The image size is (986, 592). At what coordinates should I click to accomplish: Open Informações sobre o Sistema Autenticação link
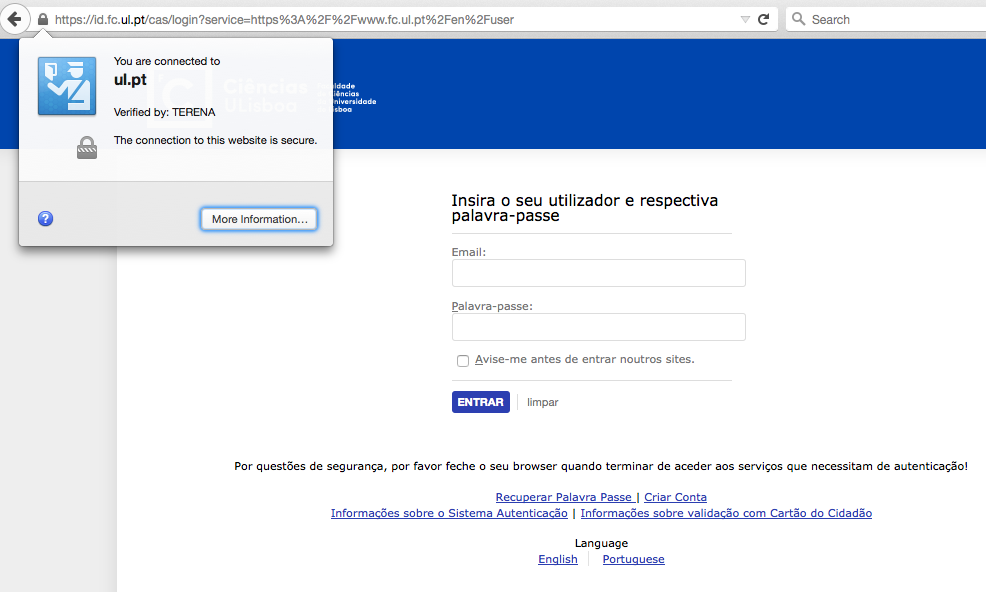point(449,513)
